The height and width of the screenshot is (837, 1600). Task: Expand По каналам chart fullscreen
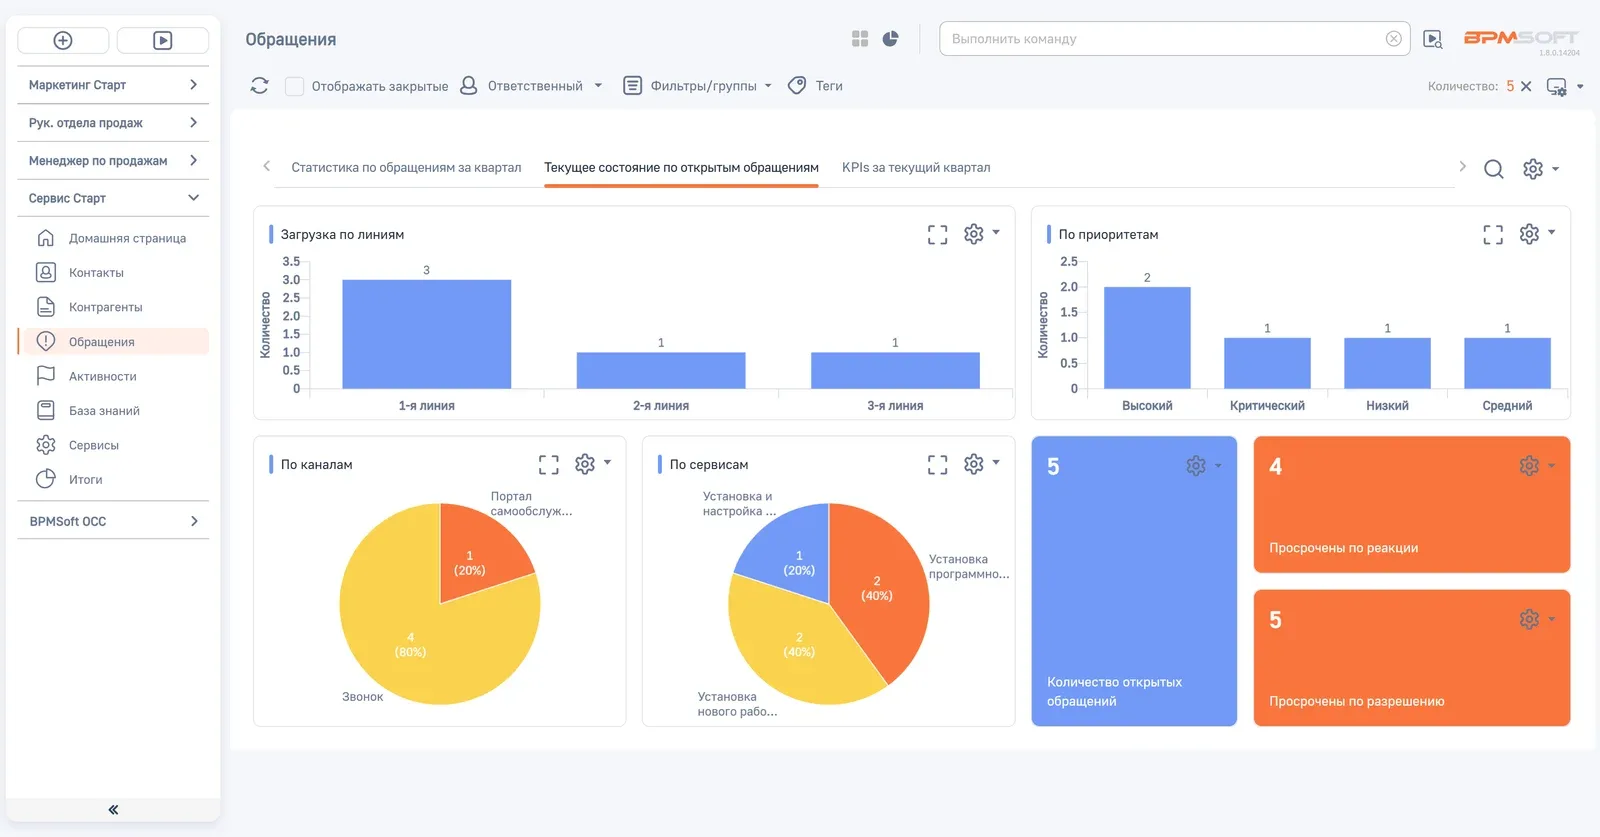549,465
